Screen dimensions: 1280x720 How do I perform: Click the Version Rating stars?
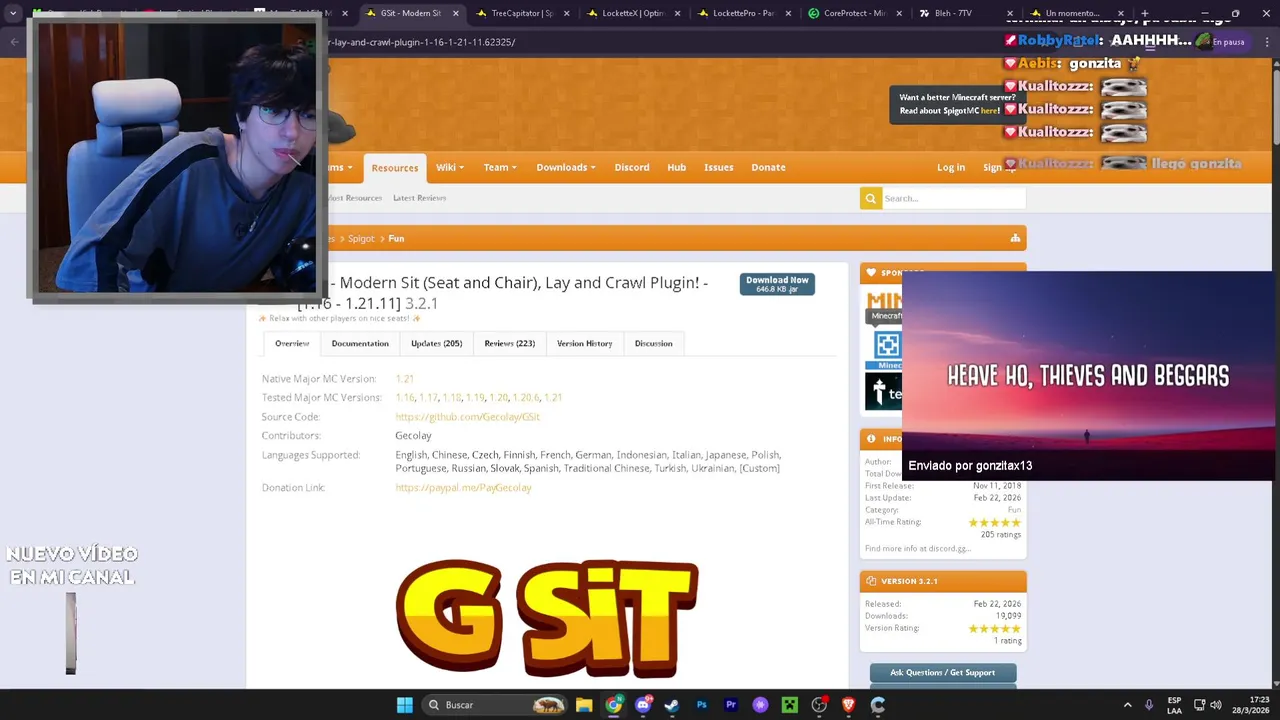(994, 629)
